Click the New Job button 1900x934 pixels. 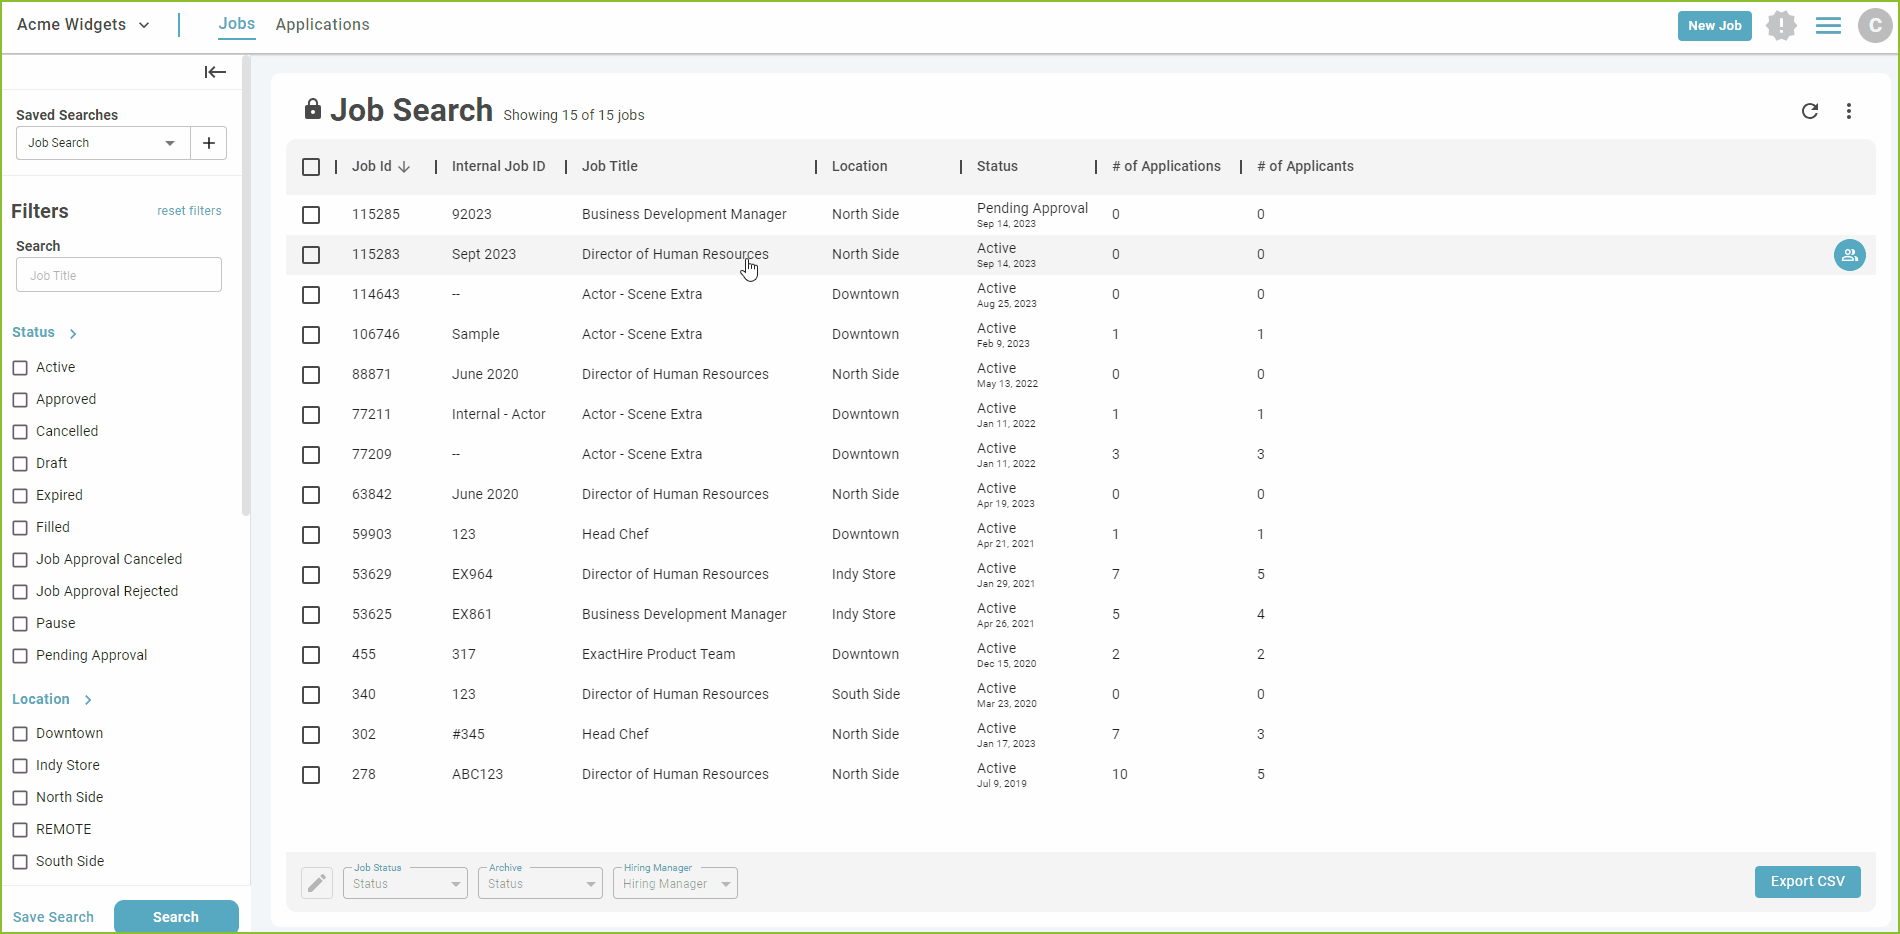click(x=1714, y=26)
